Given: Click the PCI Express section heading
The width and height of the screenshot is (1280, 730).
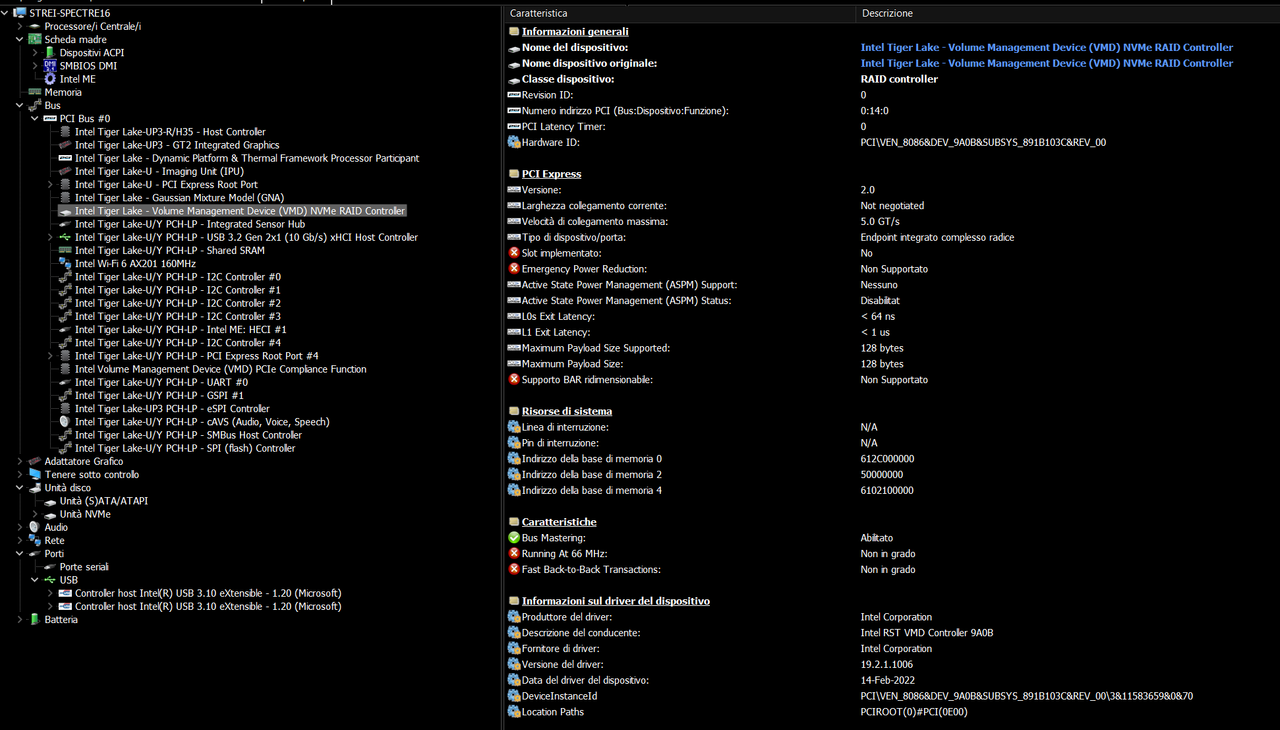Looking at the screenshot, I should pyautogui.click(x=551, y=174).
